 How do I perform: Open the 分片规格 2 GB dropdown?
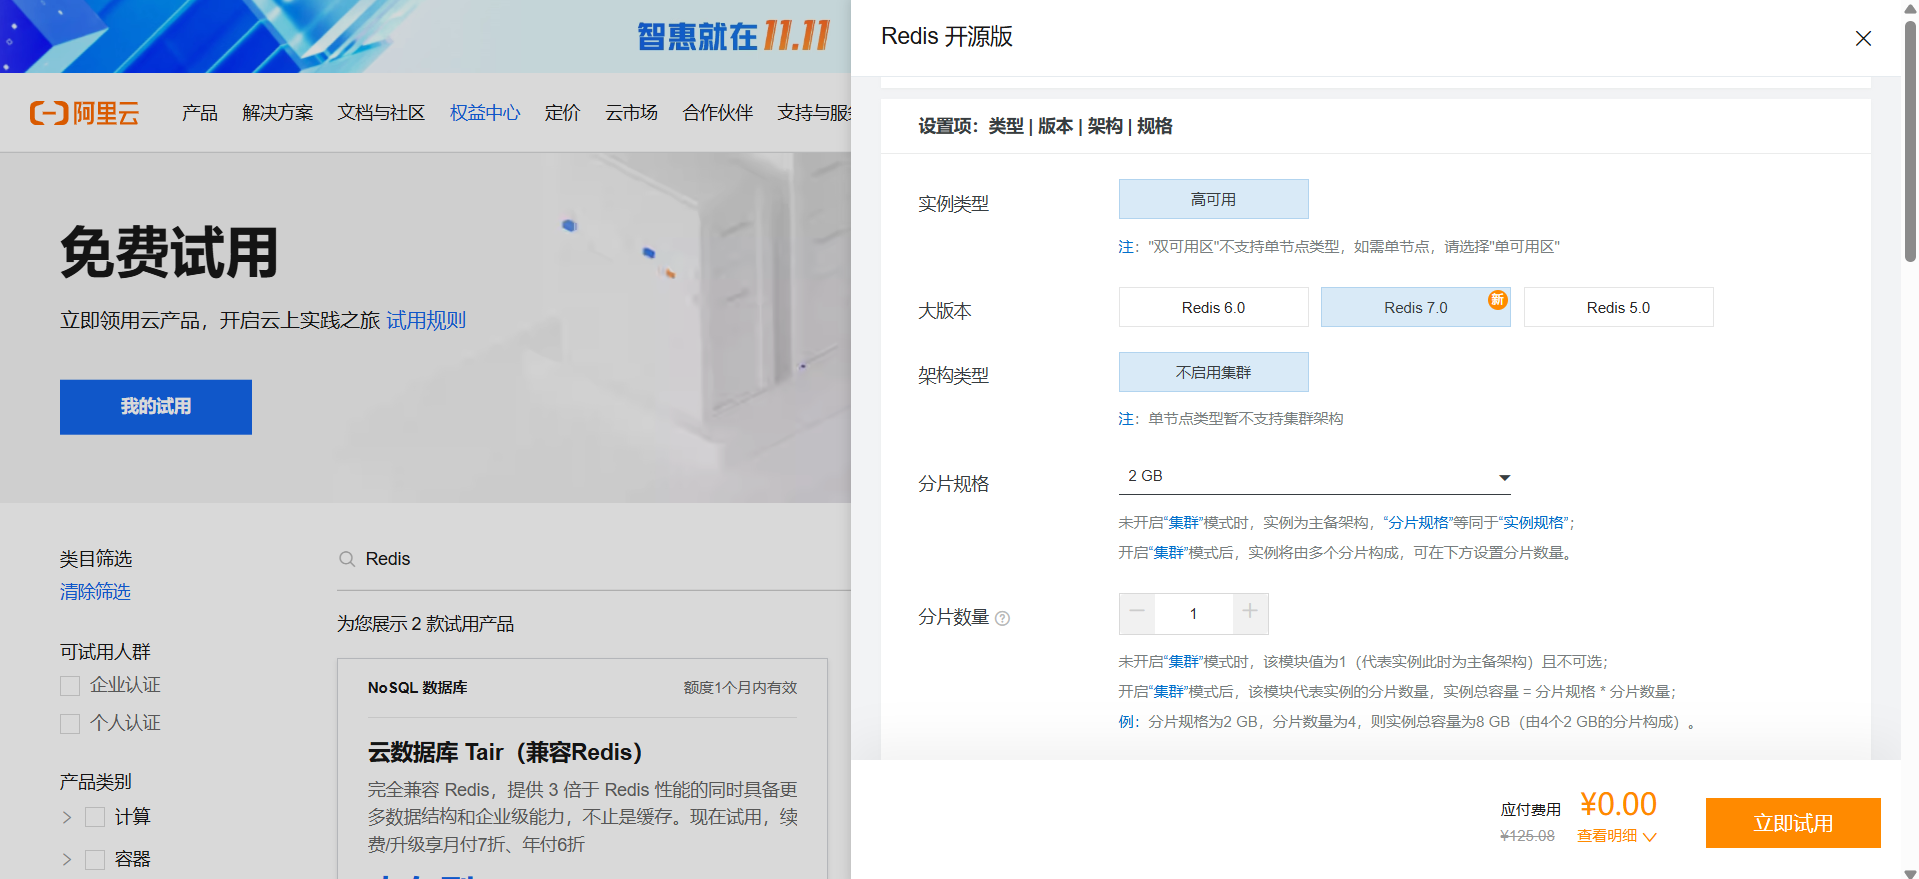[1314, 476]
